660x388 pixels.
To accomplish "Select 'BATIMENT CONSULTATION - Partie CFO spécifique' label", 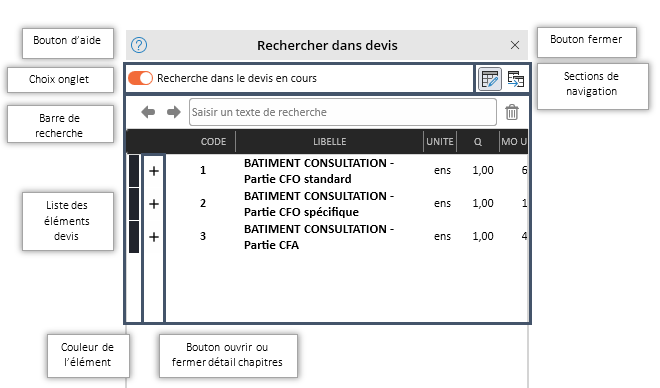I will click(319, 204).
